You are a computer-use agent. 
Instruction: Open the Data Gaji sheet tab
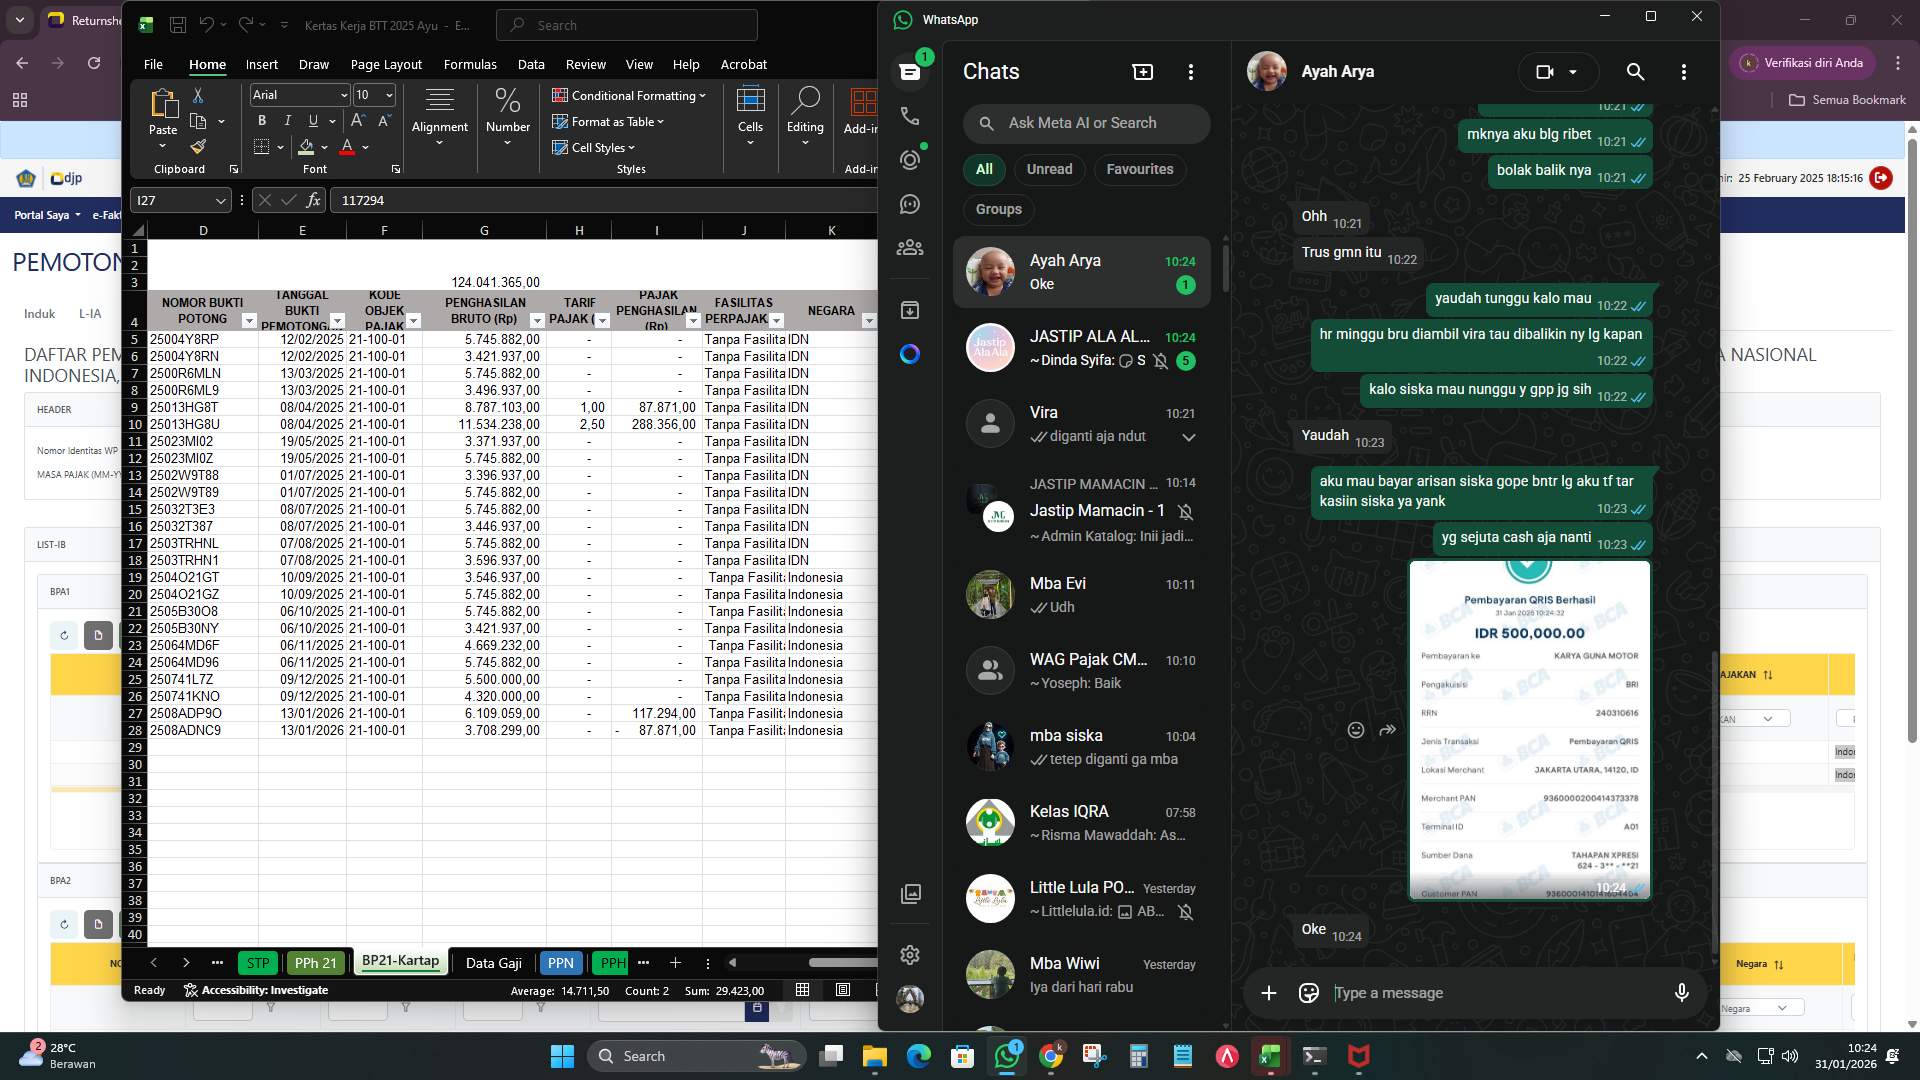[x=493, y=962]
